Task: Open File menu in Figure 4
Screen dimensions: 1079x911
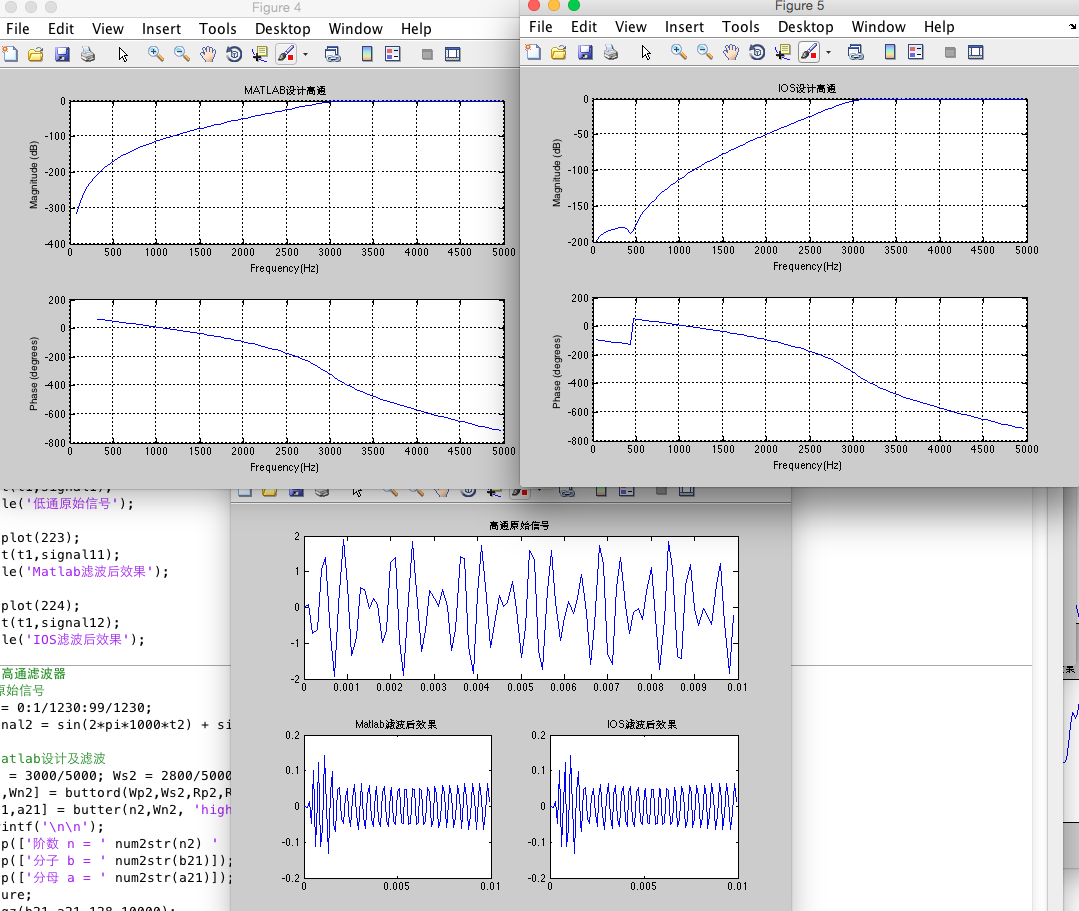Action: click(18, 29)
